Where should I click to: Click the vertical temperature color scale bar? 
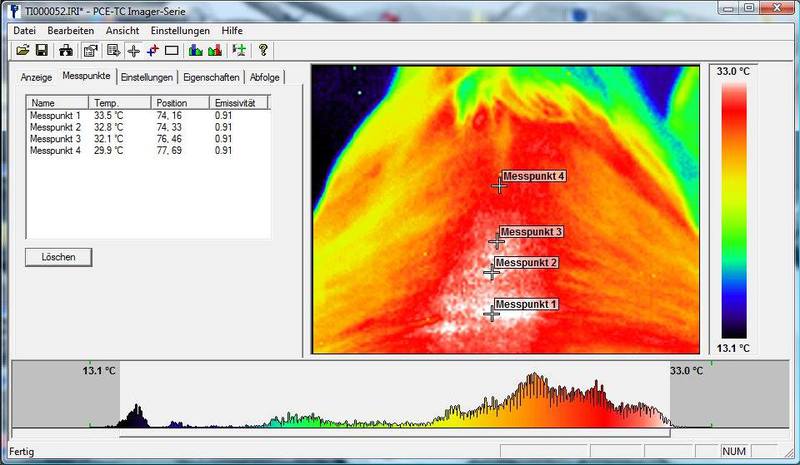(x=734, y=210)
